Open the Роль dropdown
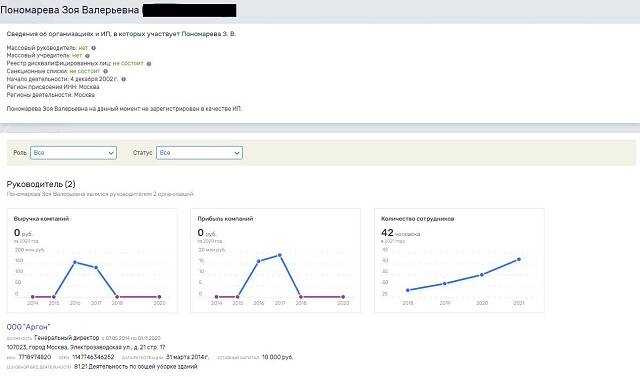This screenshot has height=377, width=640. pyautogui.click(x=73, y=153)
